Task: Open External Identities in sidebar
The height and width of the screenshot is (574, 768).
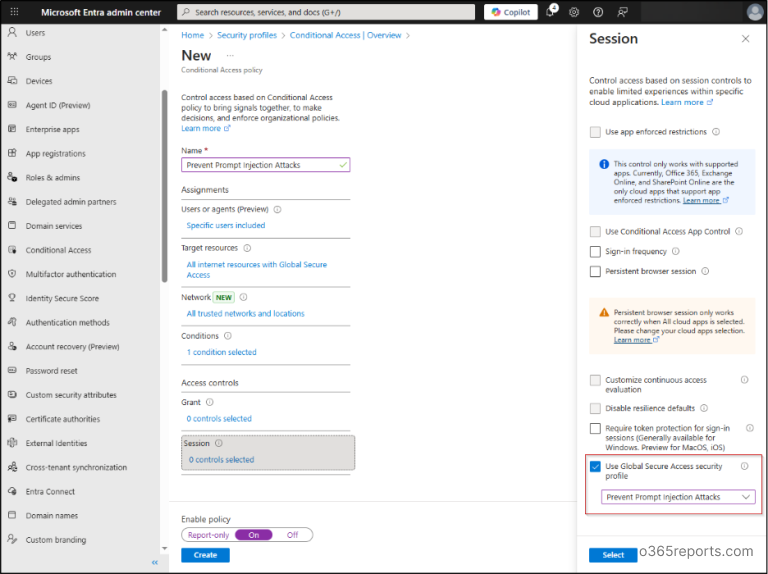Action: point(56,443)
